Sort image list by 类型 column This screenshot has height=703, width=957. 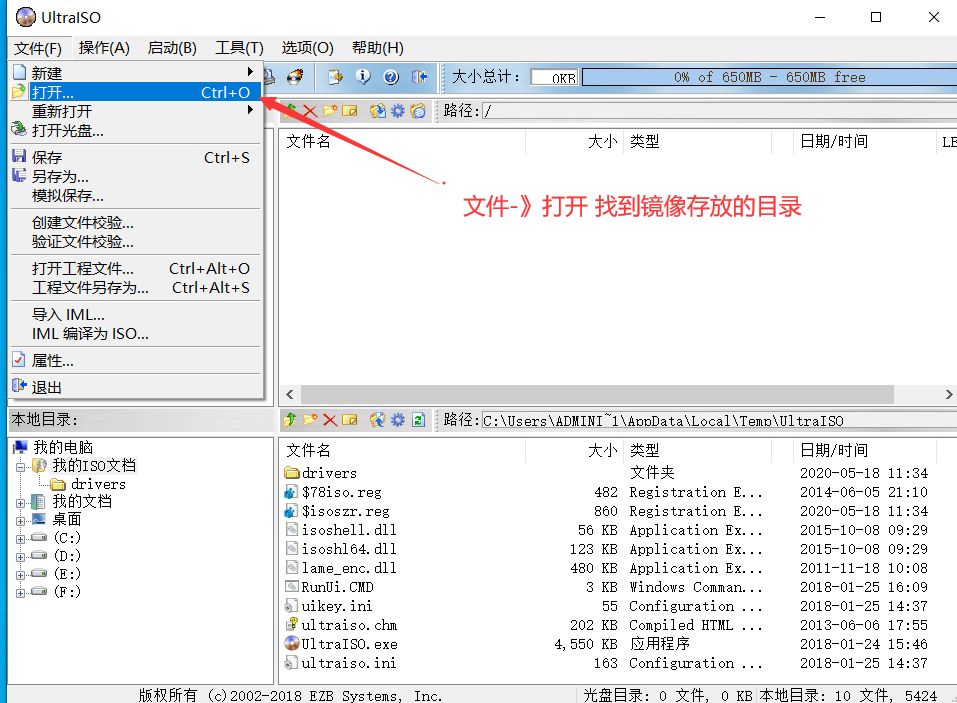click(697, 142)
